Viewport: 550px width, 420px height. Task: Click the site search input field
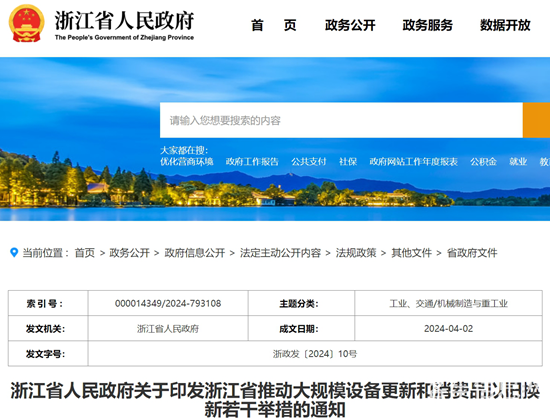(341, 120)
